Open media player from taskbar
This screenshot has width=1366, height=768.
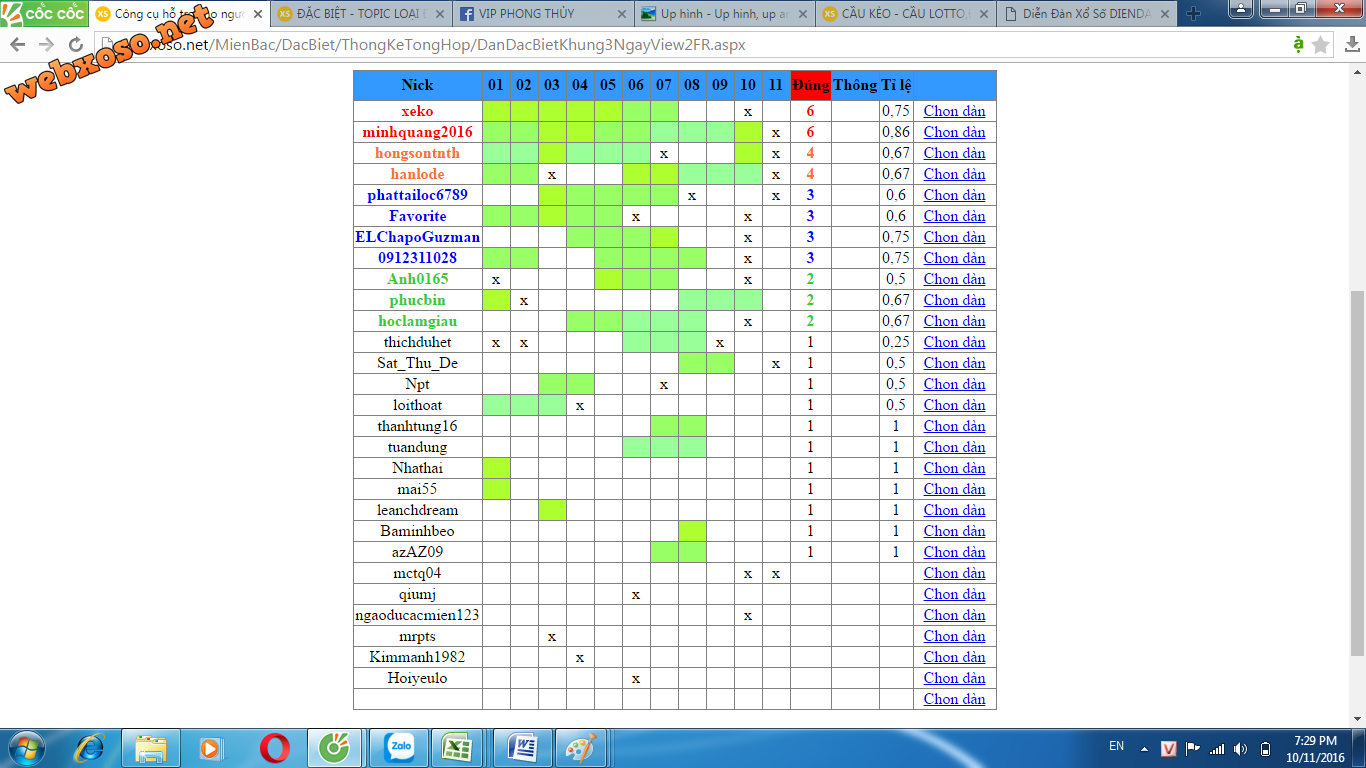[x=212, y=748]
